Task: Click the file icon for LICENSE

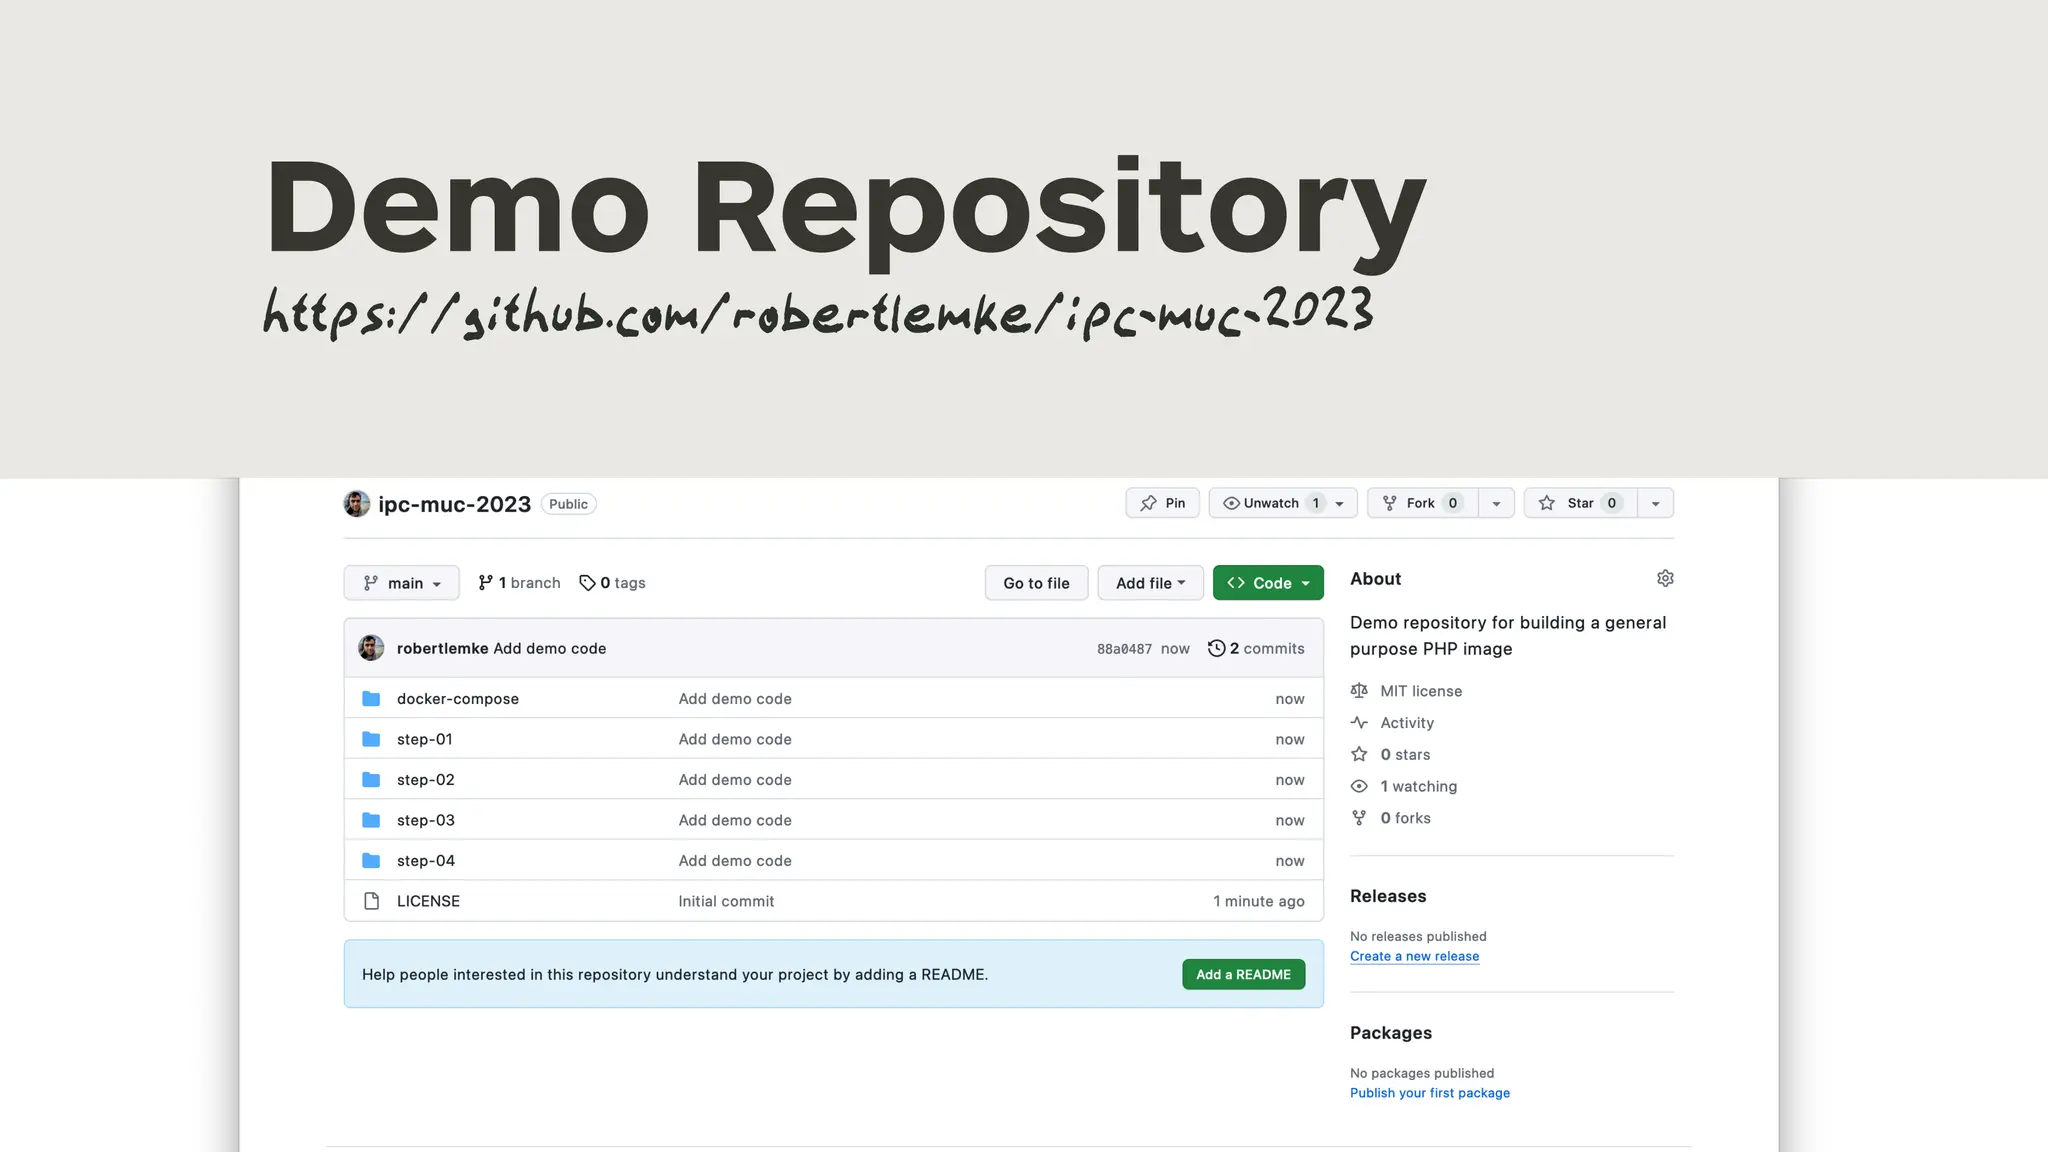Action: [371, 901]
